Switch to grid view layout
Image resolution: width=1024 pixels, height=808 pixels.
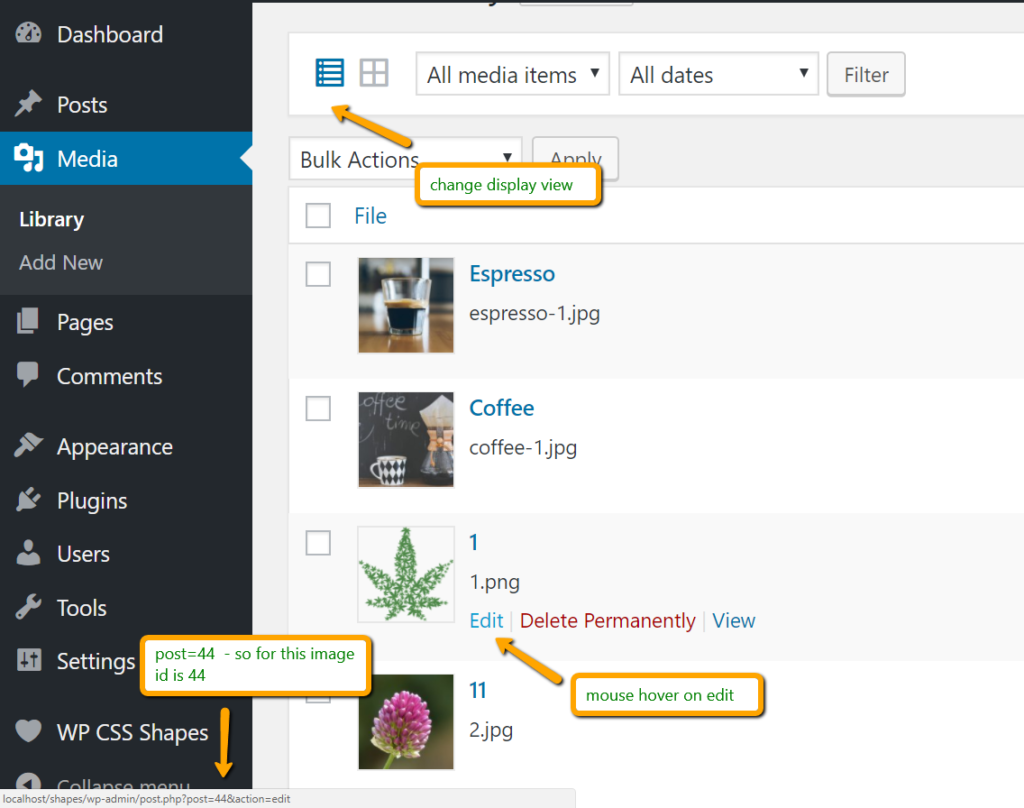pyautogui.click(x=374, y=72)
